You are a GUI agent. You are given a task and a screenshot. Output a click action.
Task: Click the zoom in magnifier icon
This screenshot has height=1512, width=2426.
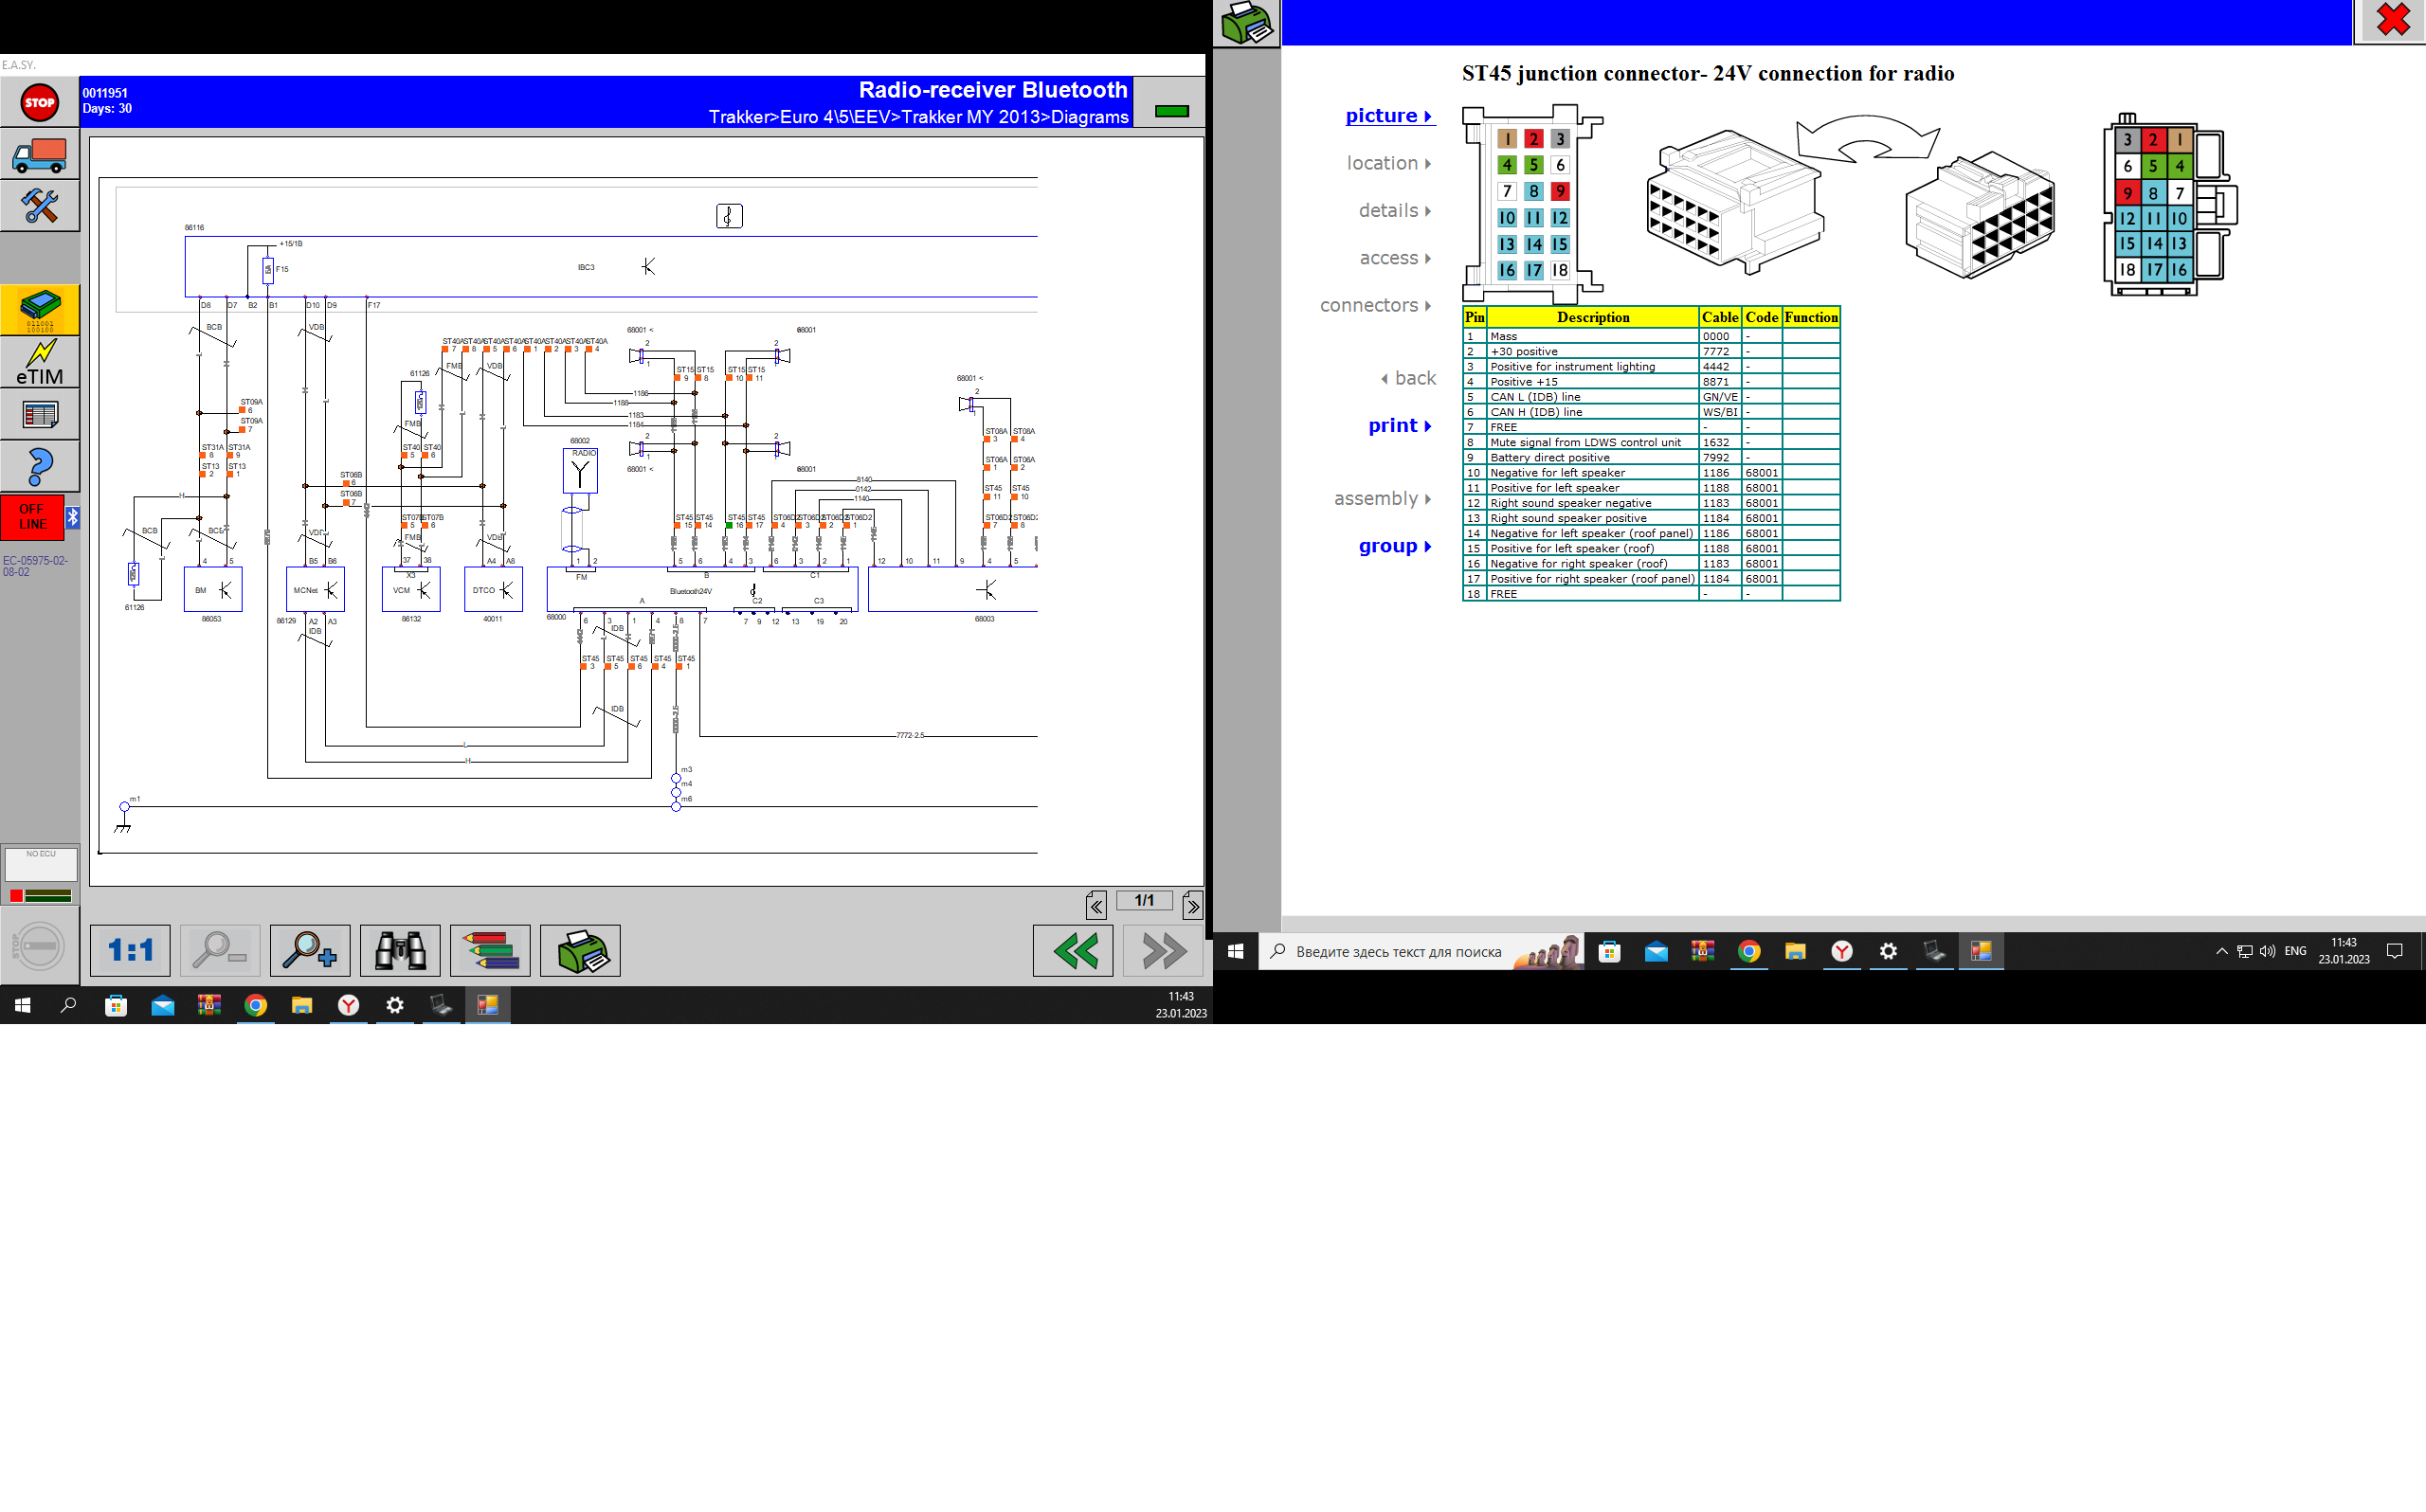coord(310,950)
